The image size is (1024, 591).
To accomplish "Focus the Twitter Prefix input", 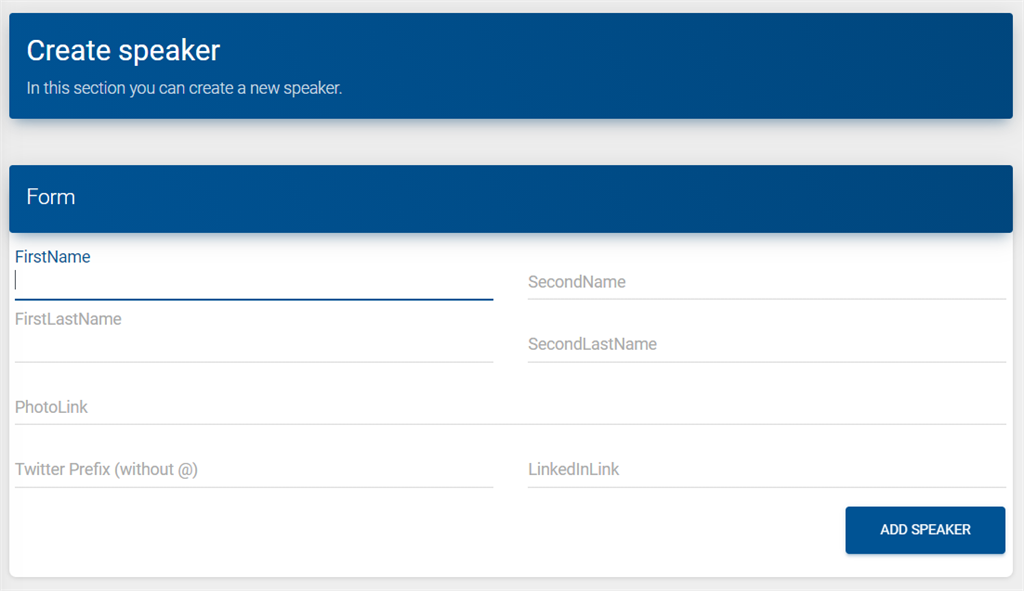I will (x=254, y=469).
